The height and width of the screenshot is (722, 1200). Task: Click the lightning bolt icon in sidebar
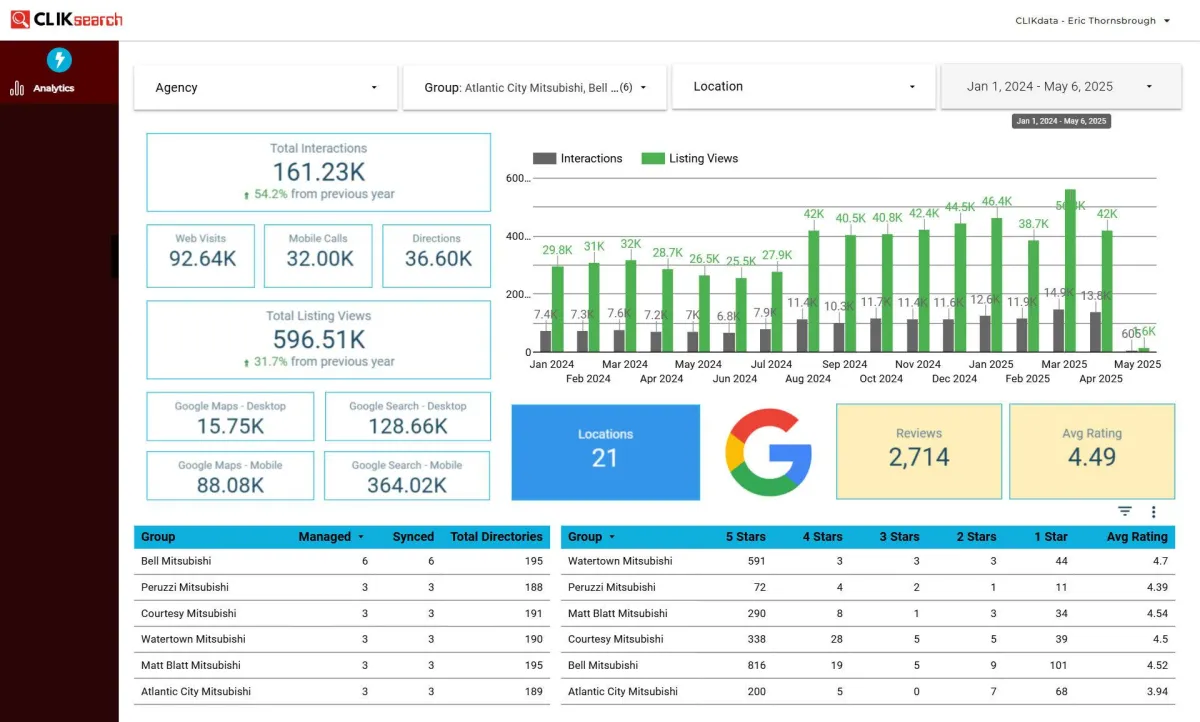click(x=59, y=60)
